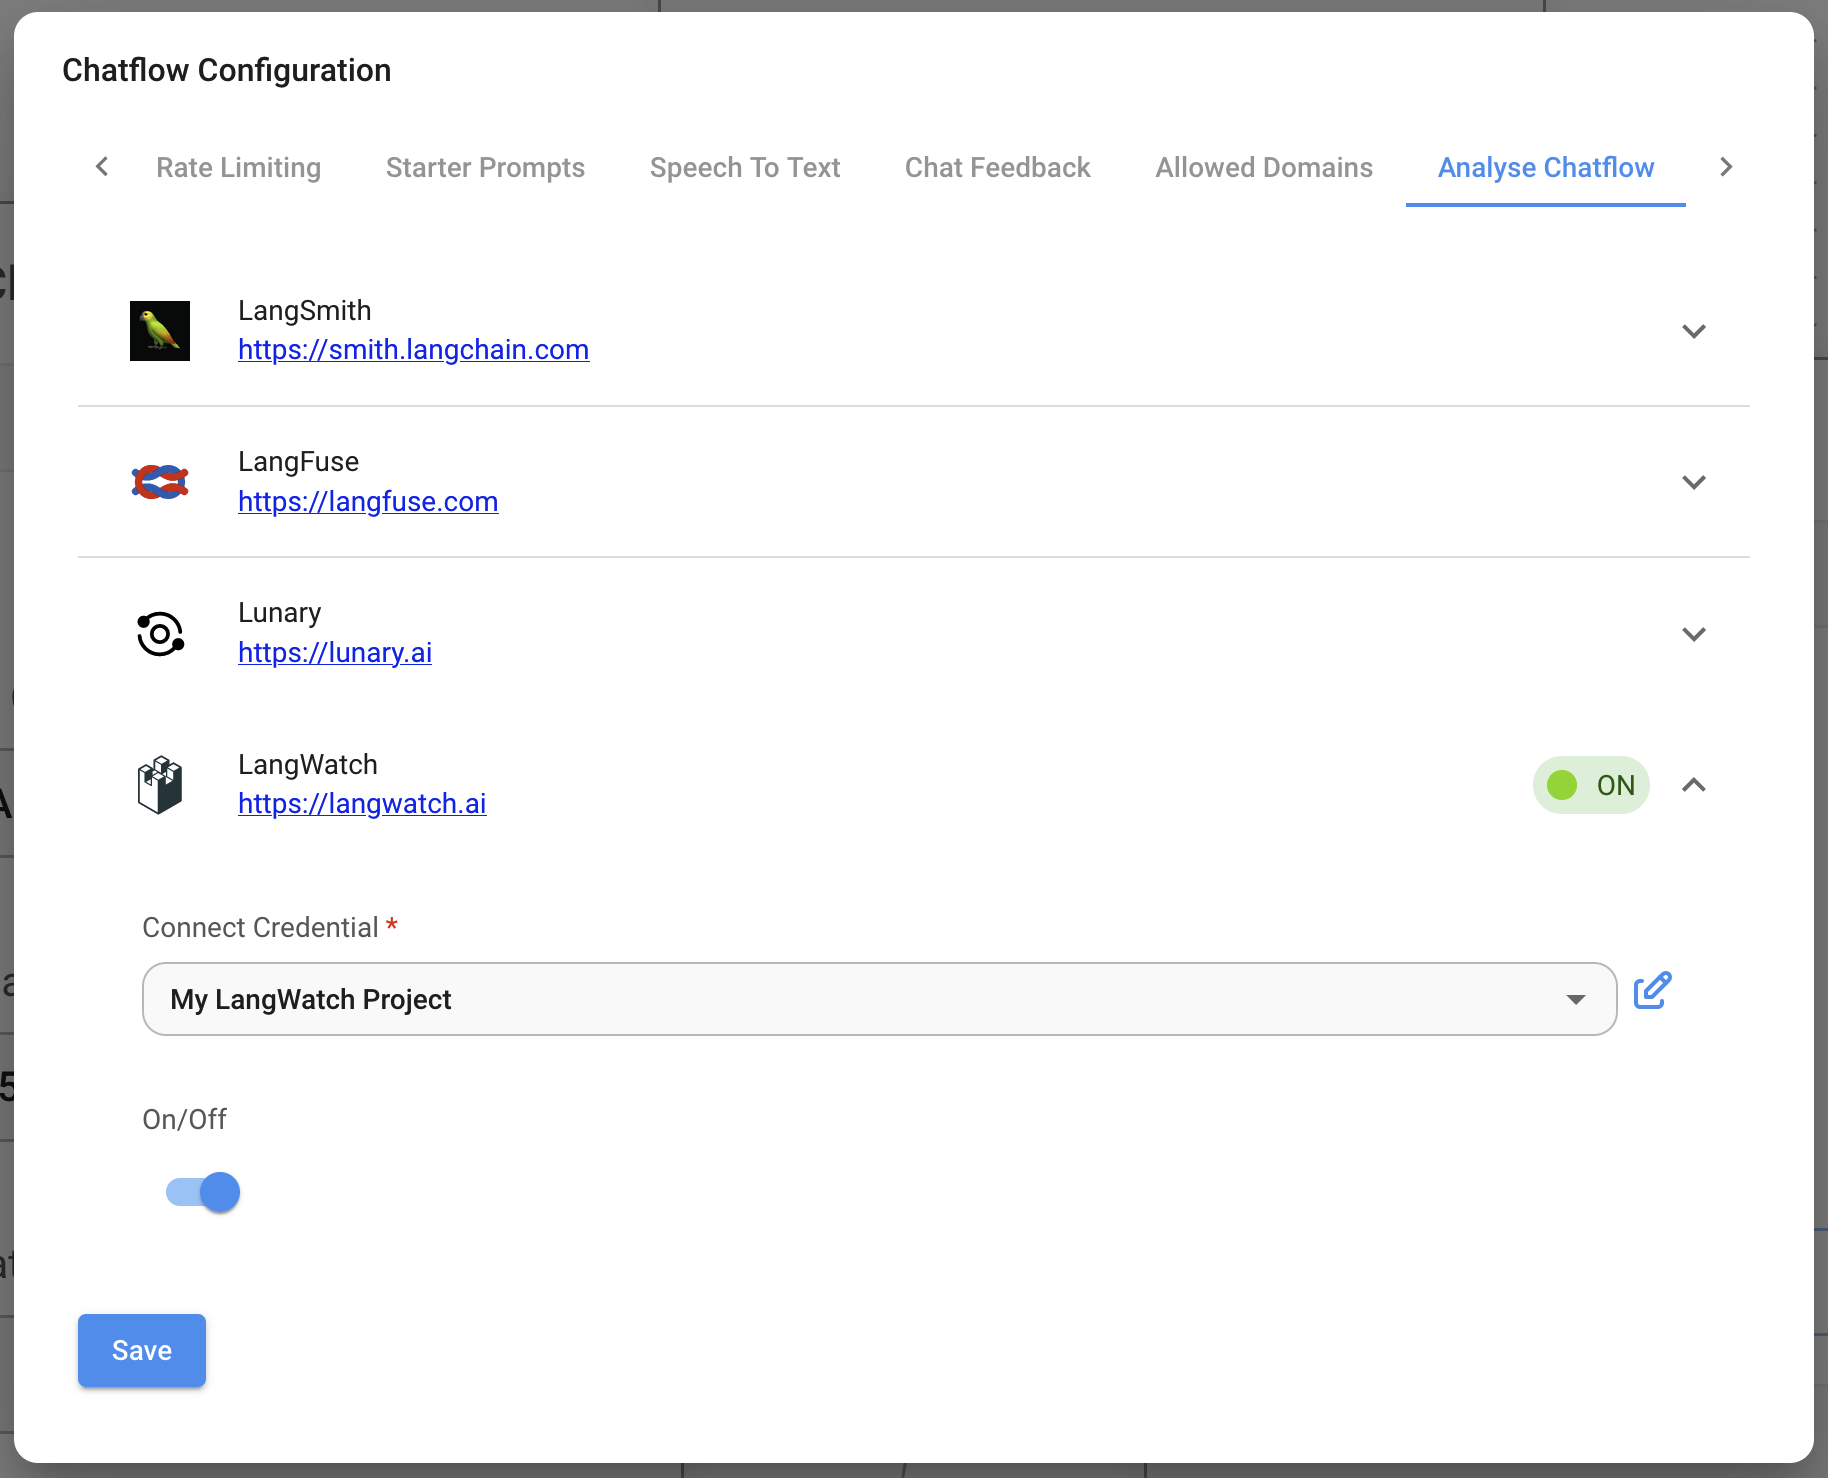Edit the selected LangWatch credential pencil icon
The width and height of the screenshot is (1828, 1478).
click(x=1652, y=990)
